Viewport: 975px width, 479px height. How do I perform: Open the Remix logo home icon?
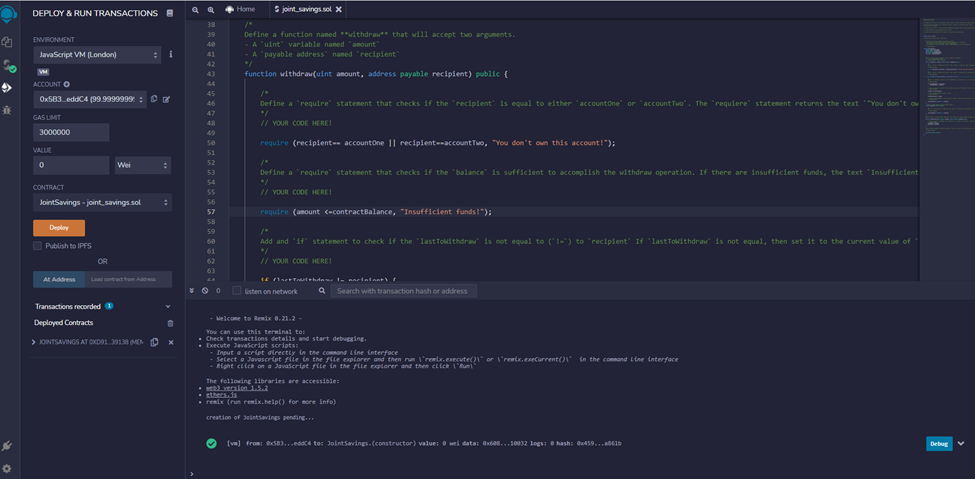[9, 14]
